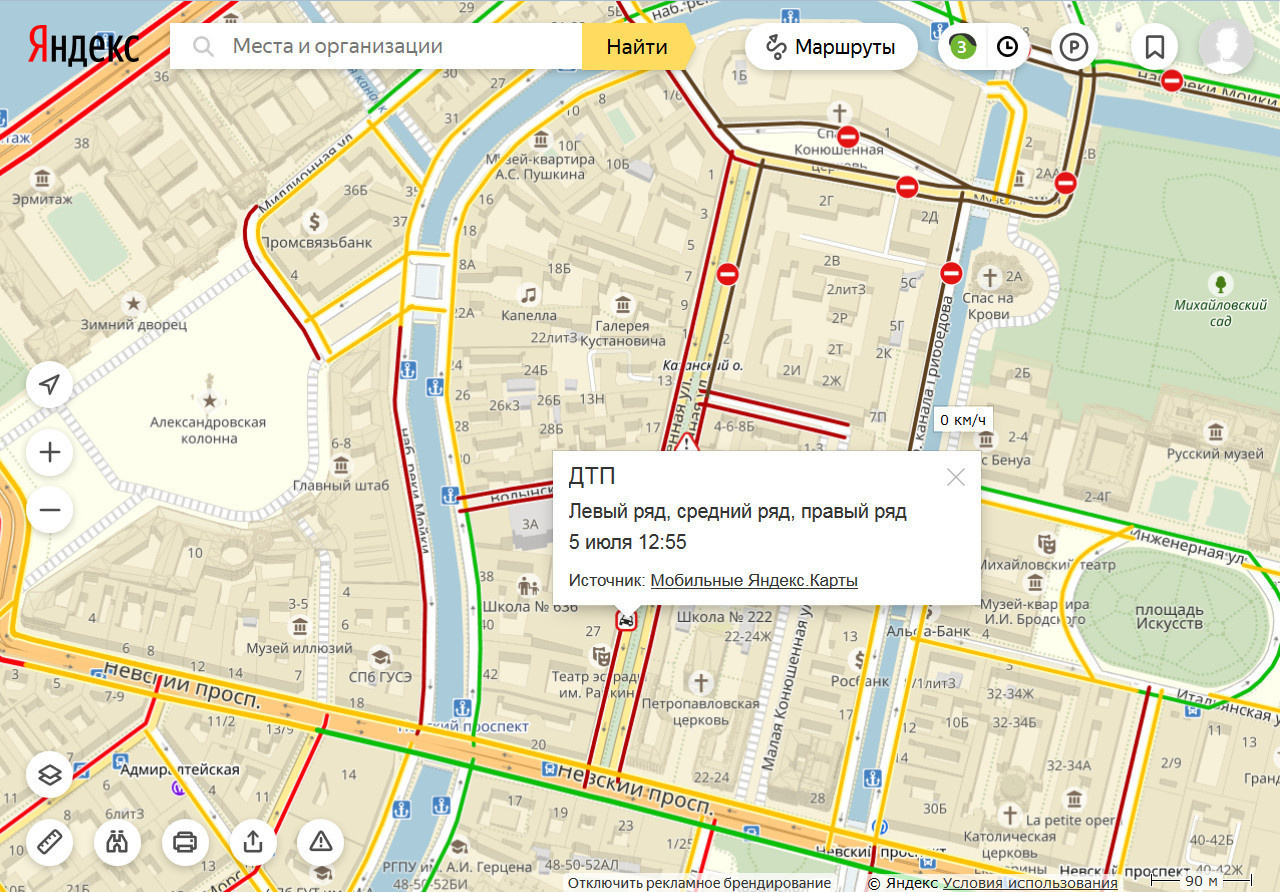
Task: Open the user profile avatar
Action: pos(1226,46)
